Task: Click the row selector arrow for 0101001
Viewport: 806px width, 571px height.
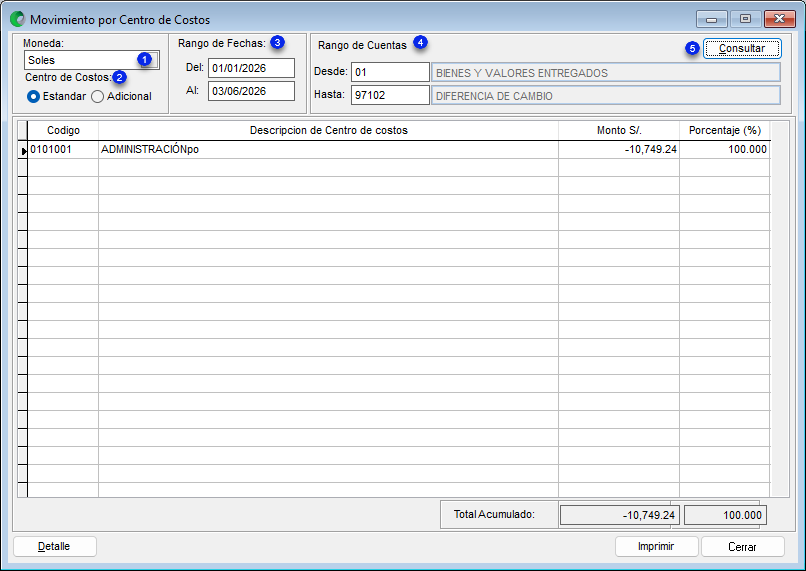Action: (23, 150)
